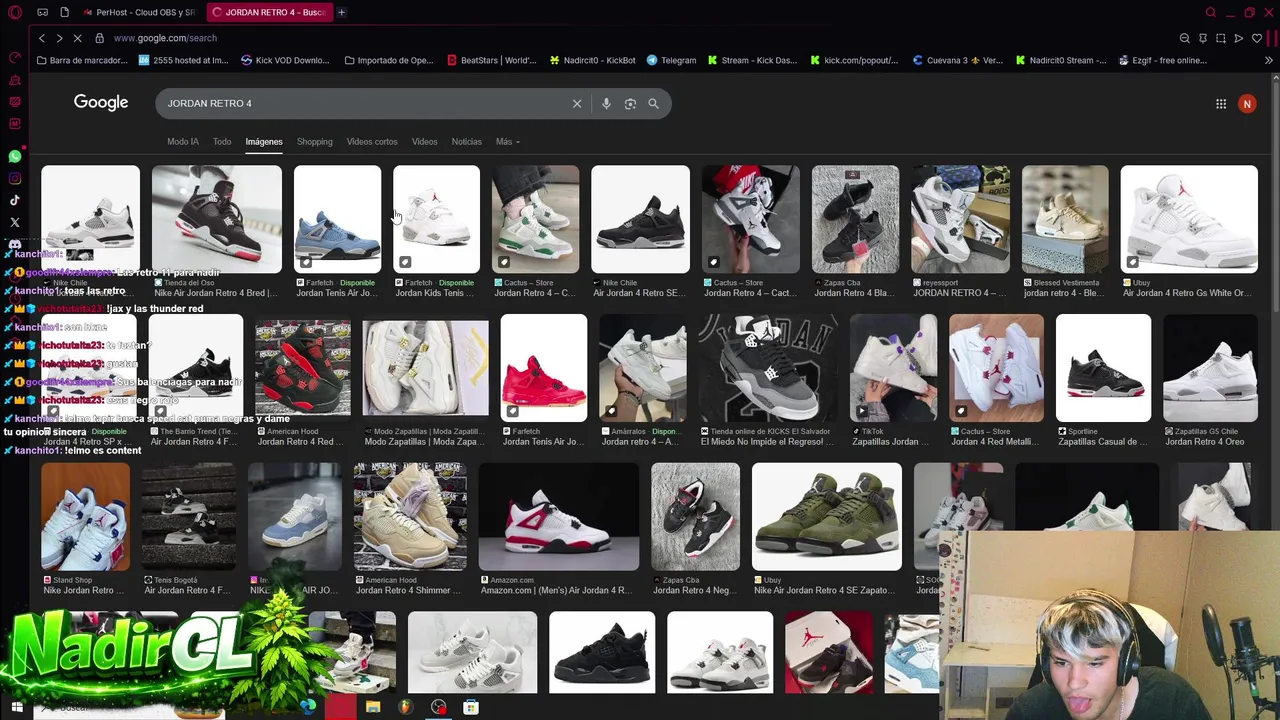Submit search with magnifier button

coord(653,103)
